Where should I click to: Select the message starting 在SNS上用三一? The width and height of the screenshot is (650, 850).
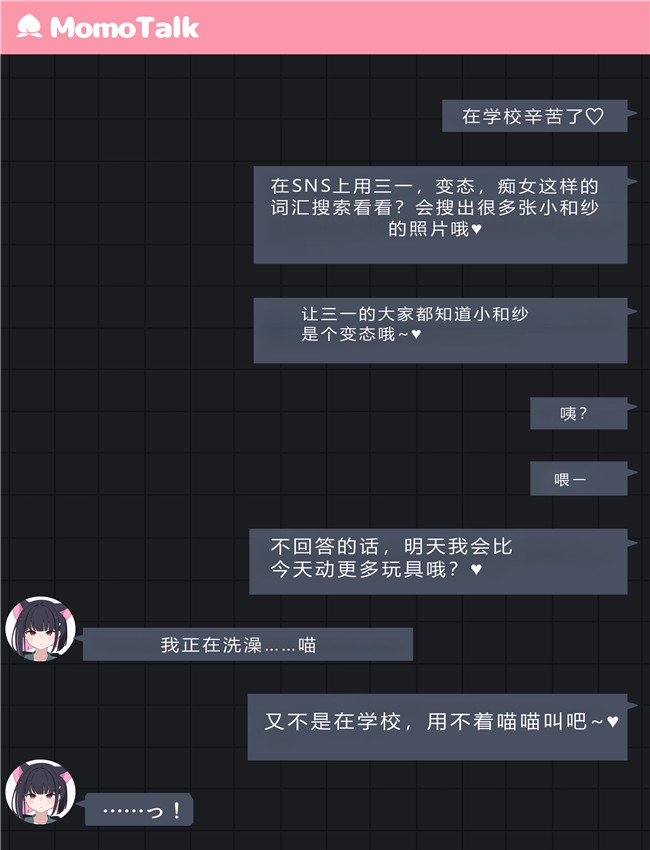pos(440,215)
